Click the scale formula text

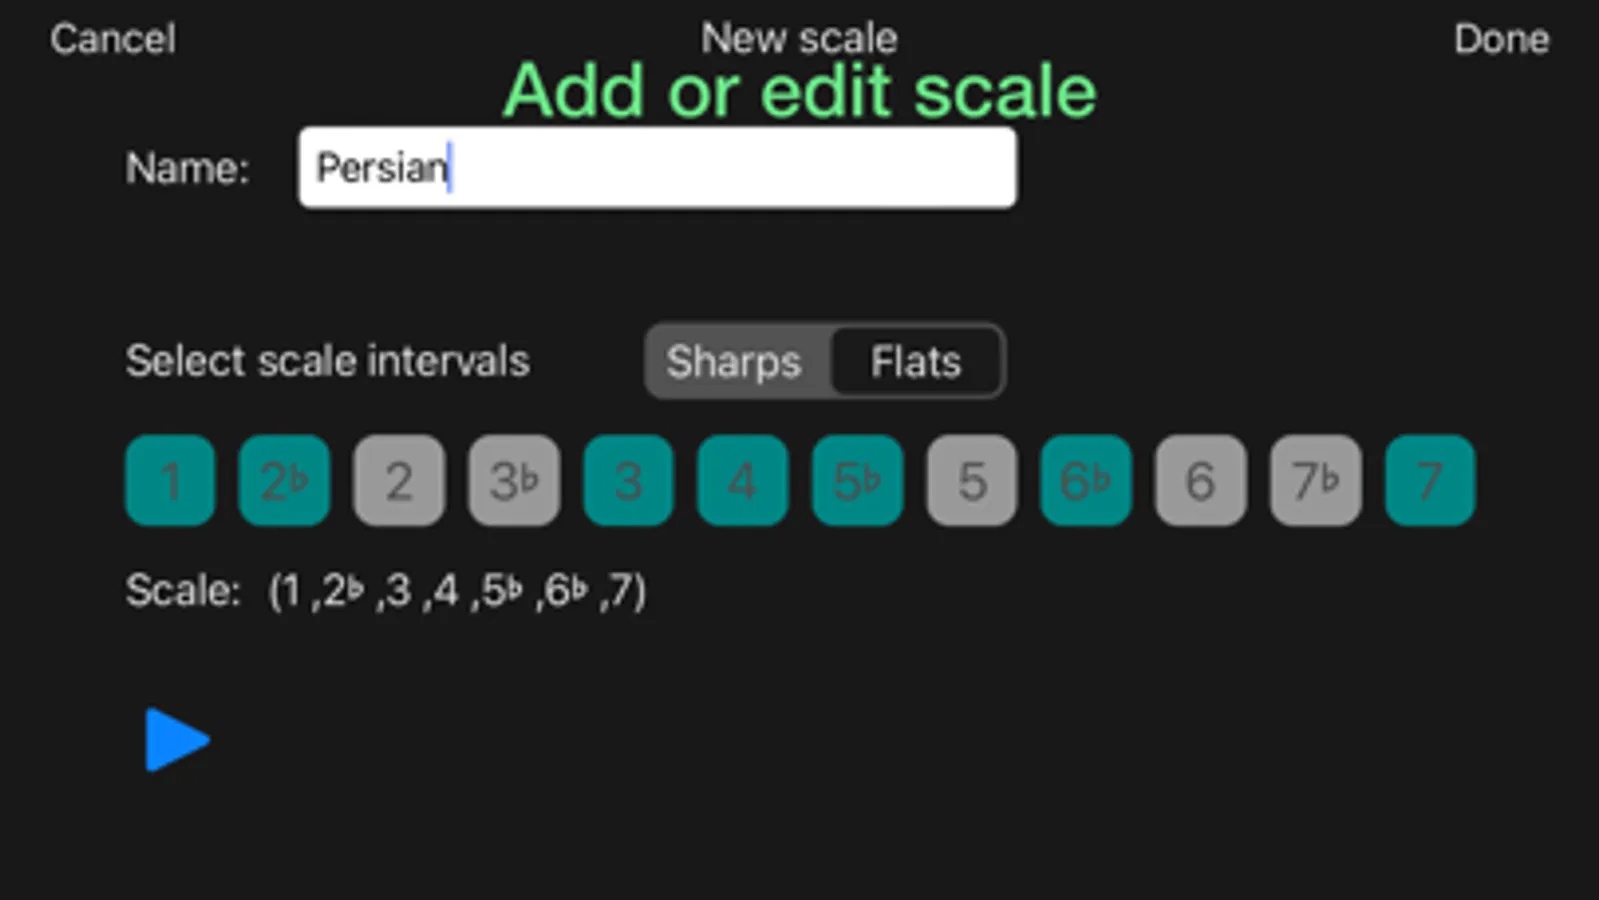(x=457, y=591)
